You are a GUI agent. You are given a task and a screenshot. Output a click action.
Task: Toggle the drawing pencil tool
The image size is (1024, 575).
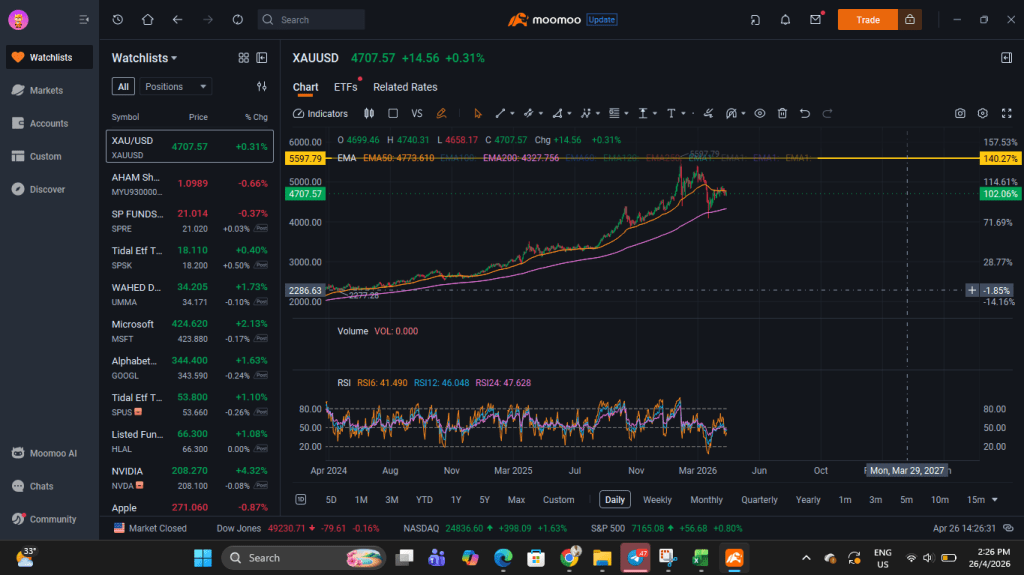pos(441,114)
